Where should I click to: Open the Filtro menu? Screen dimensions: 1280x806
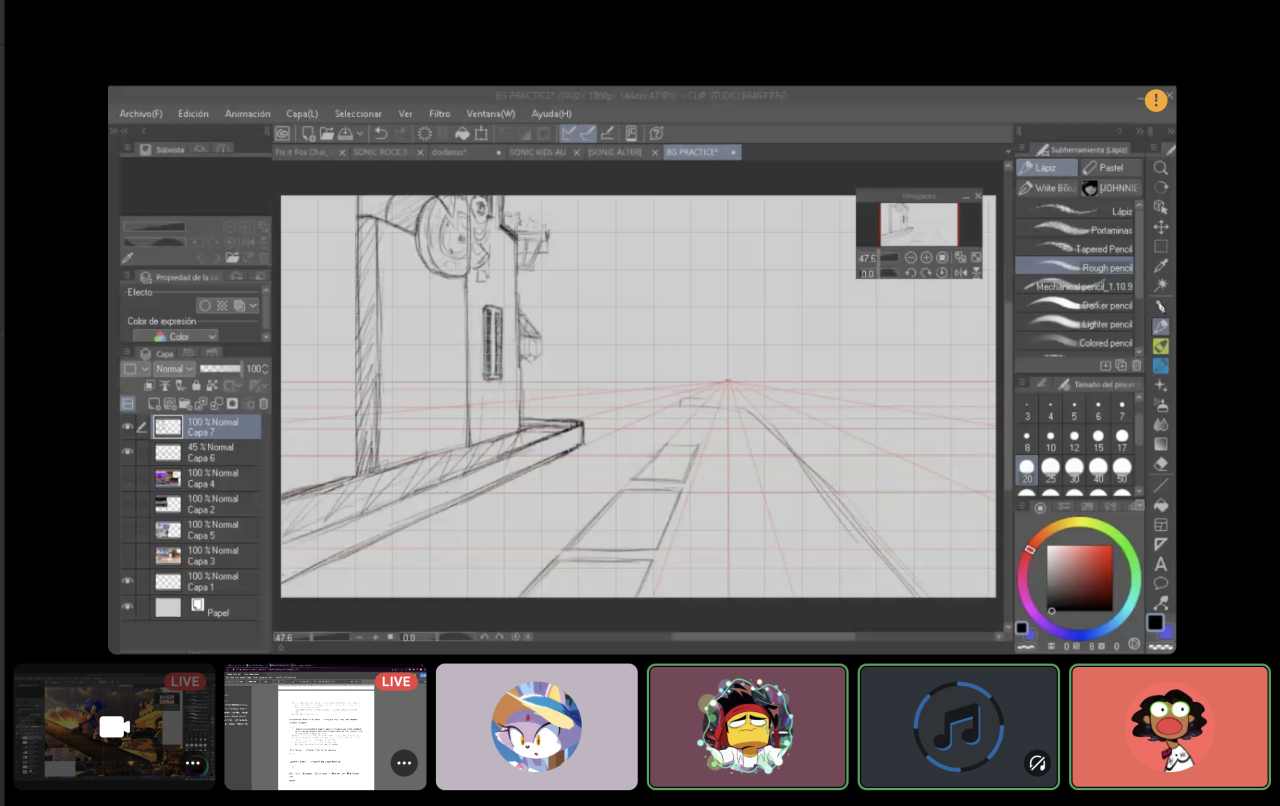point(440,114)
